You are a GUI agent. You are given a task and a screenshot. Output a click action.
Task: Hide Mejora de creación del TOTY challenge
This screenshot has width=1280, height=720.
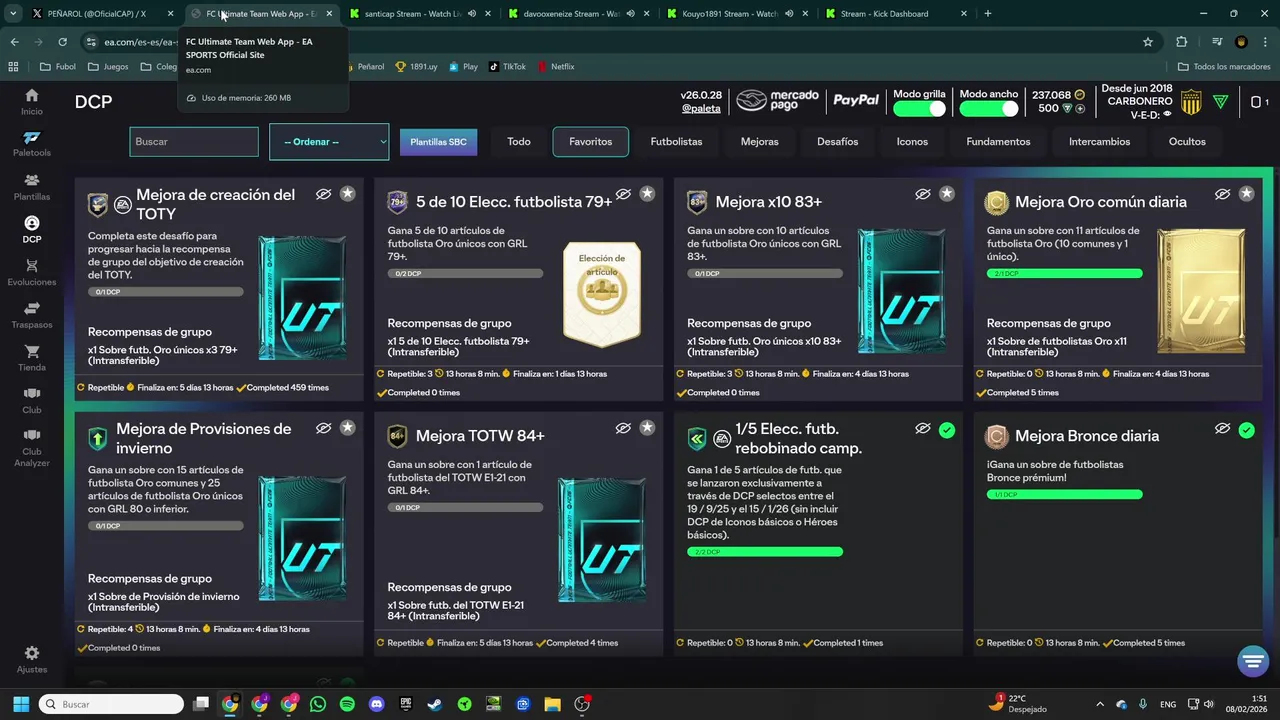(x=323, y=194)
